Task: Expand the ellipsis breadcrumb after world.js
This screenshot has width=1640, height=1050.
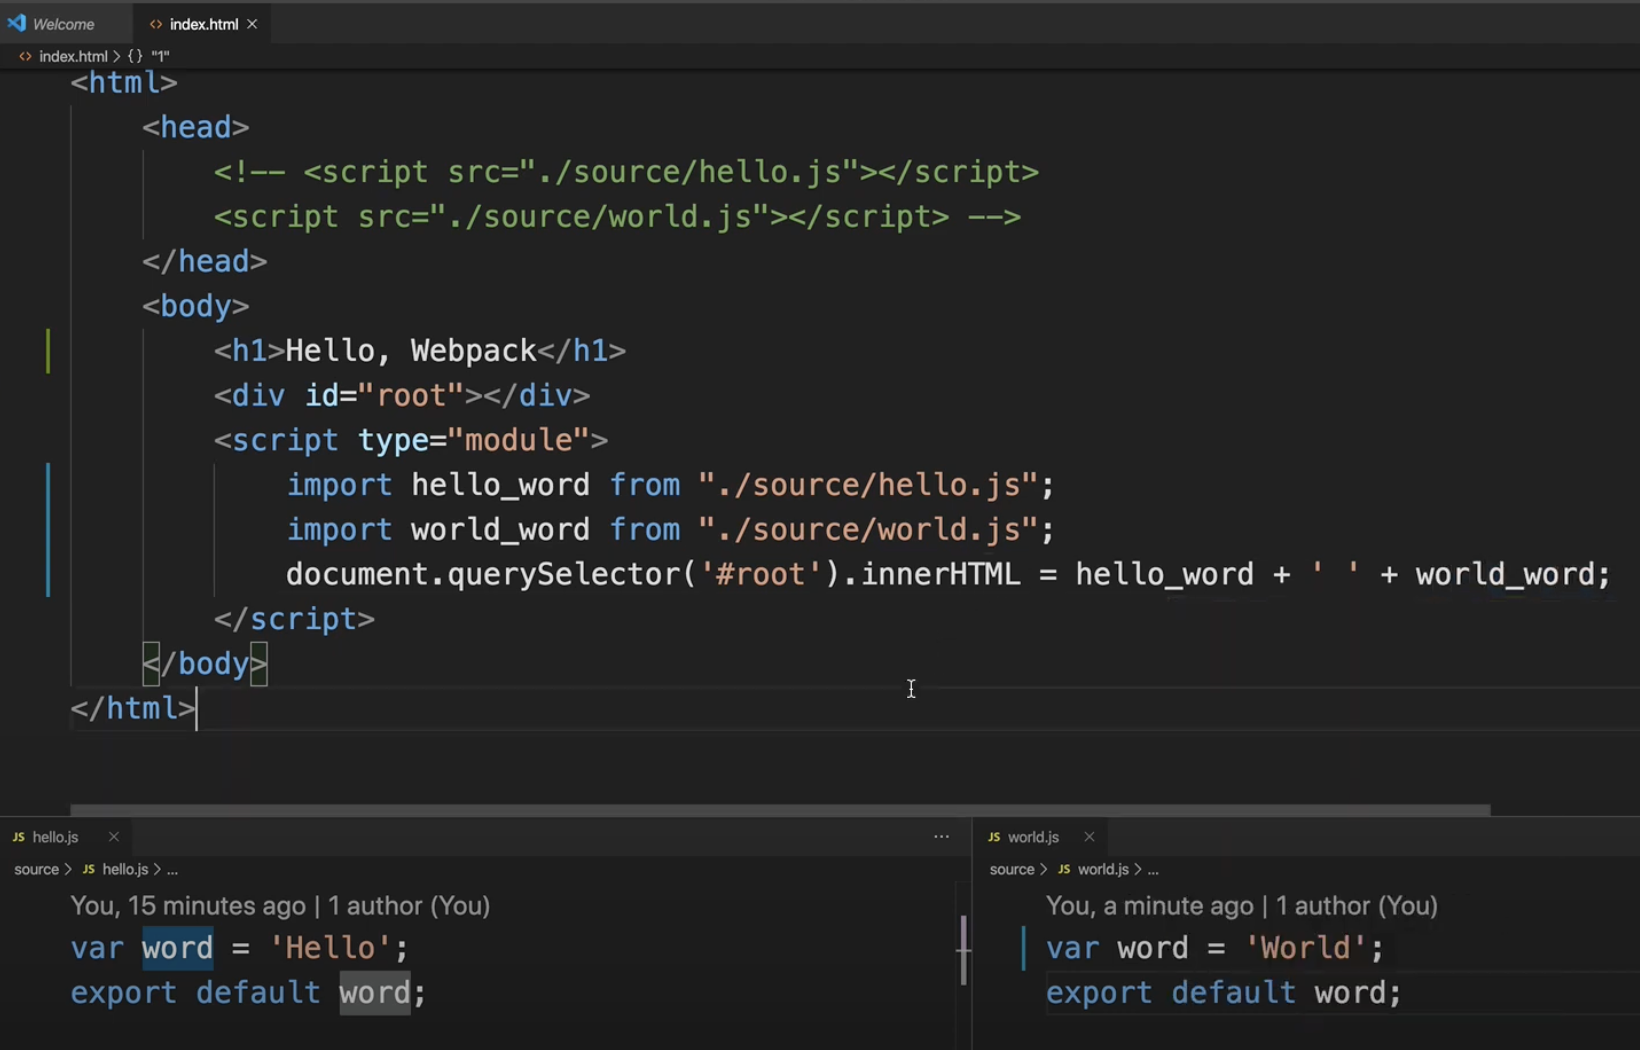Action: coord(1153,869)
